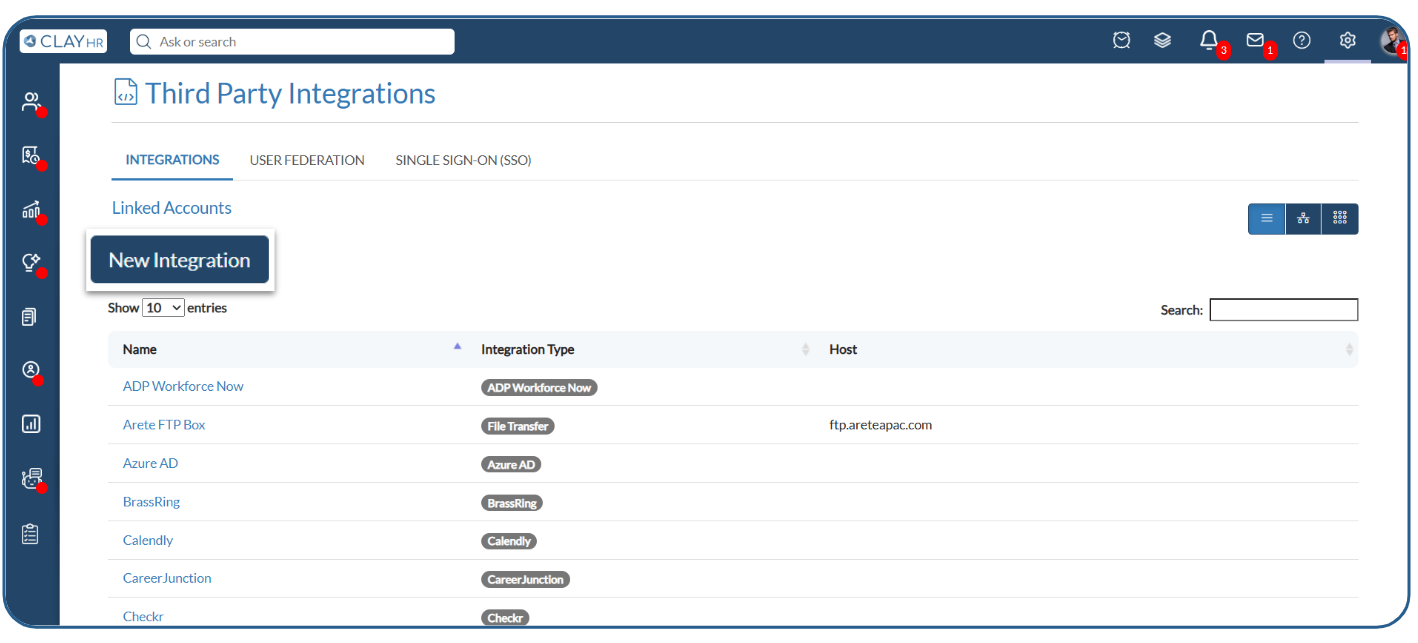
Task: Click the search magnifier icon
Action: click(x=144, y=42)
